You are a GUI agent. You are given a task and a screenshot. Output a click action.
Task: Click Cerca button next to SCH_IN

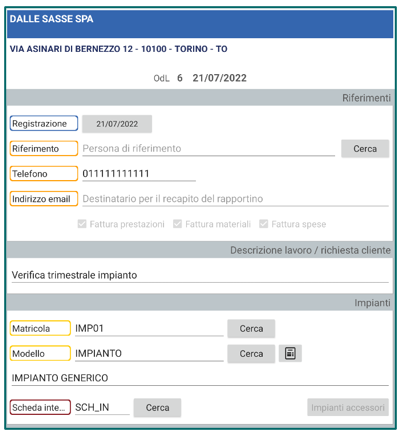point(157,408)
